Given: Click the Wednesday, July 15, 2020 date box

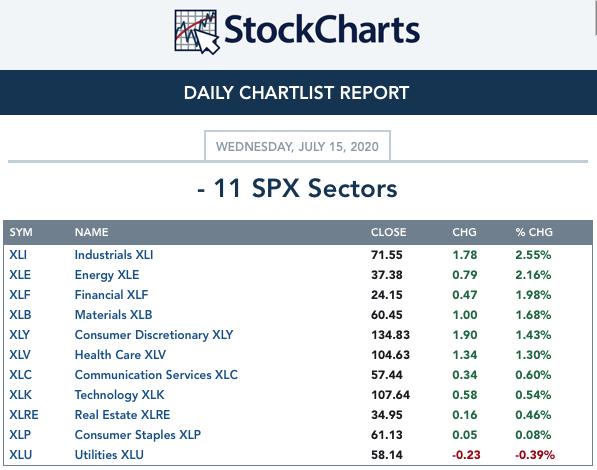Looking at the screenshot, I should (297, 146).
